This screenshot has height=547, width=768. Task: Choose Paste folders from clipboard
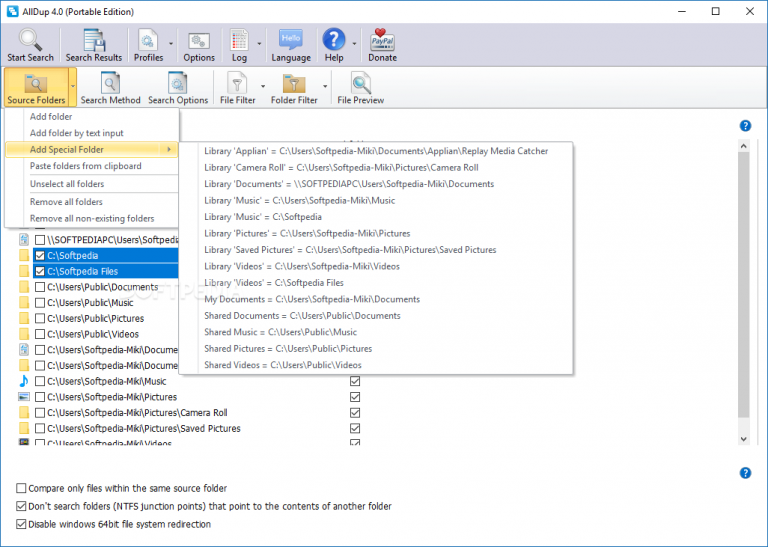click(x=92, y=166)
